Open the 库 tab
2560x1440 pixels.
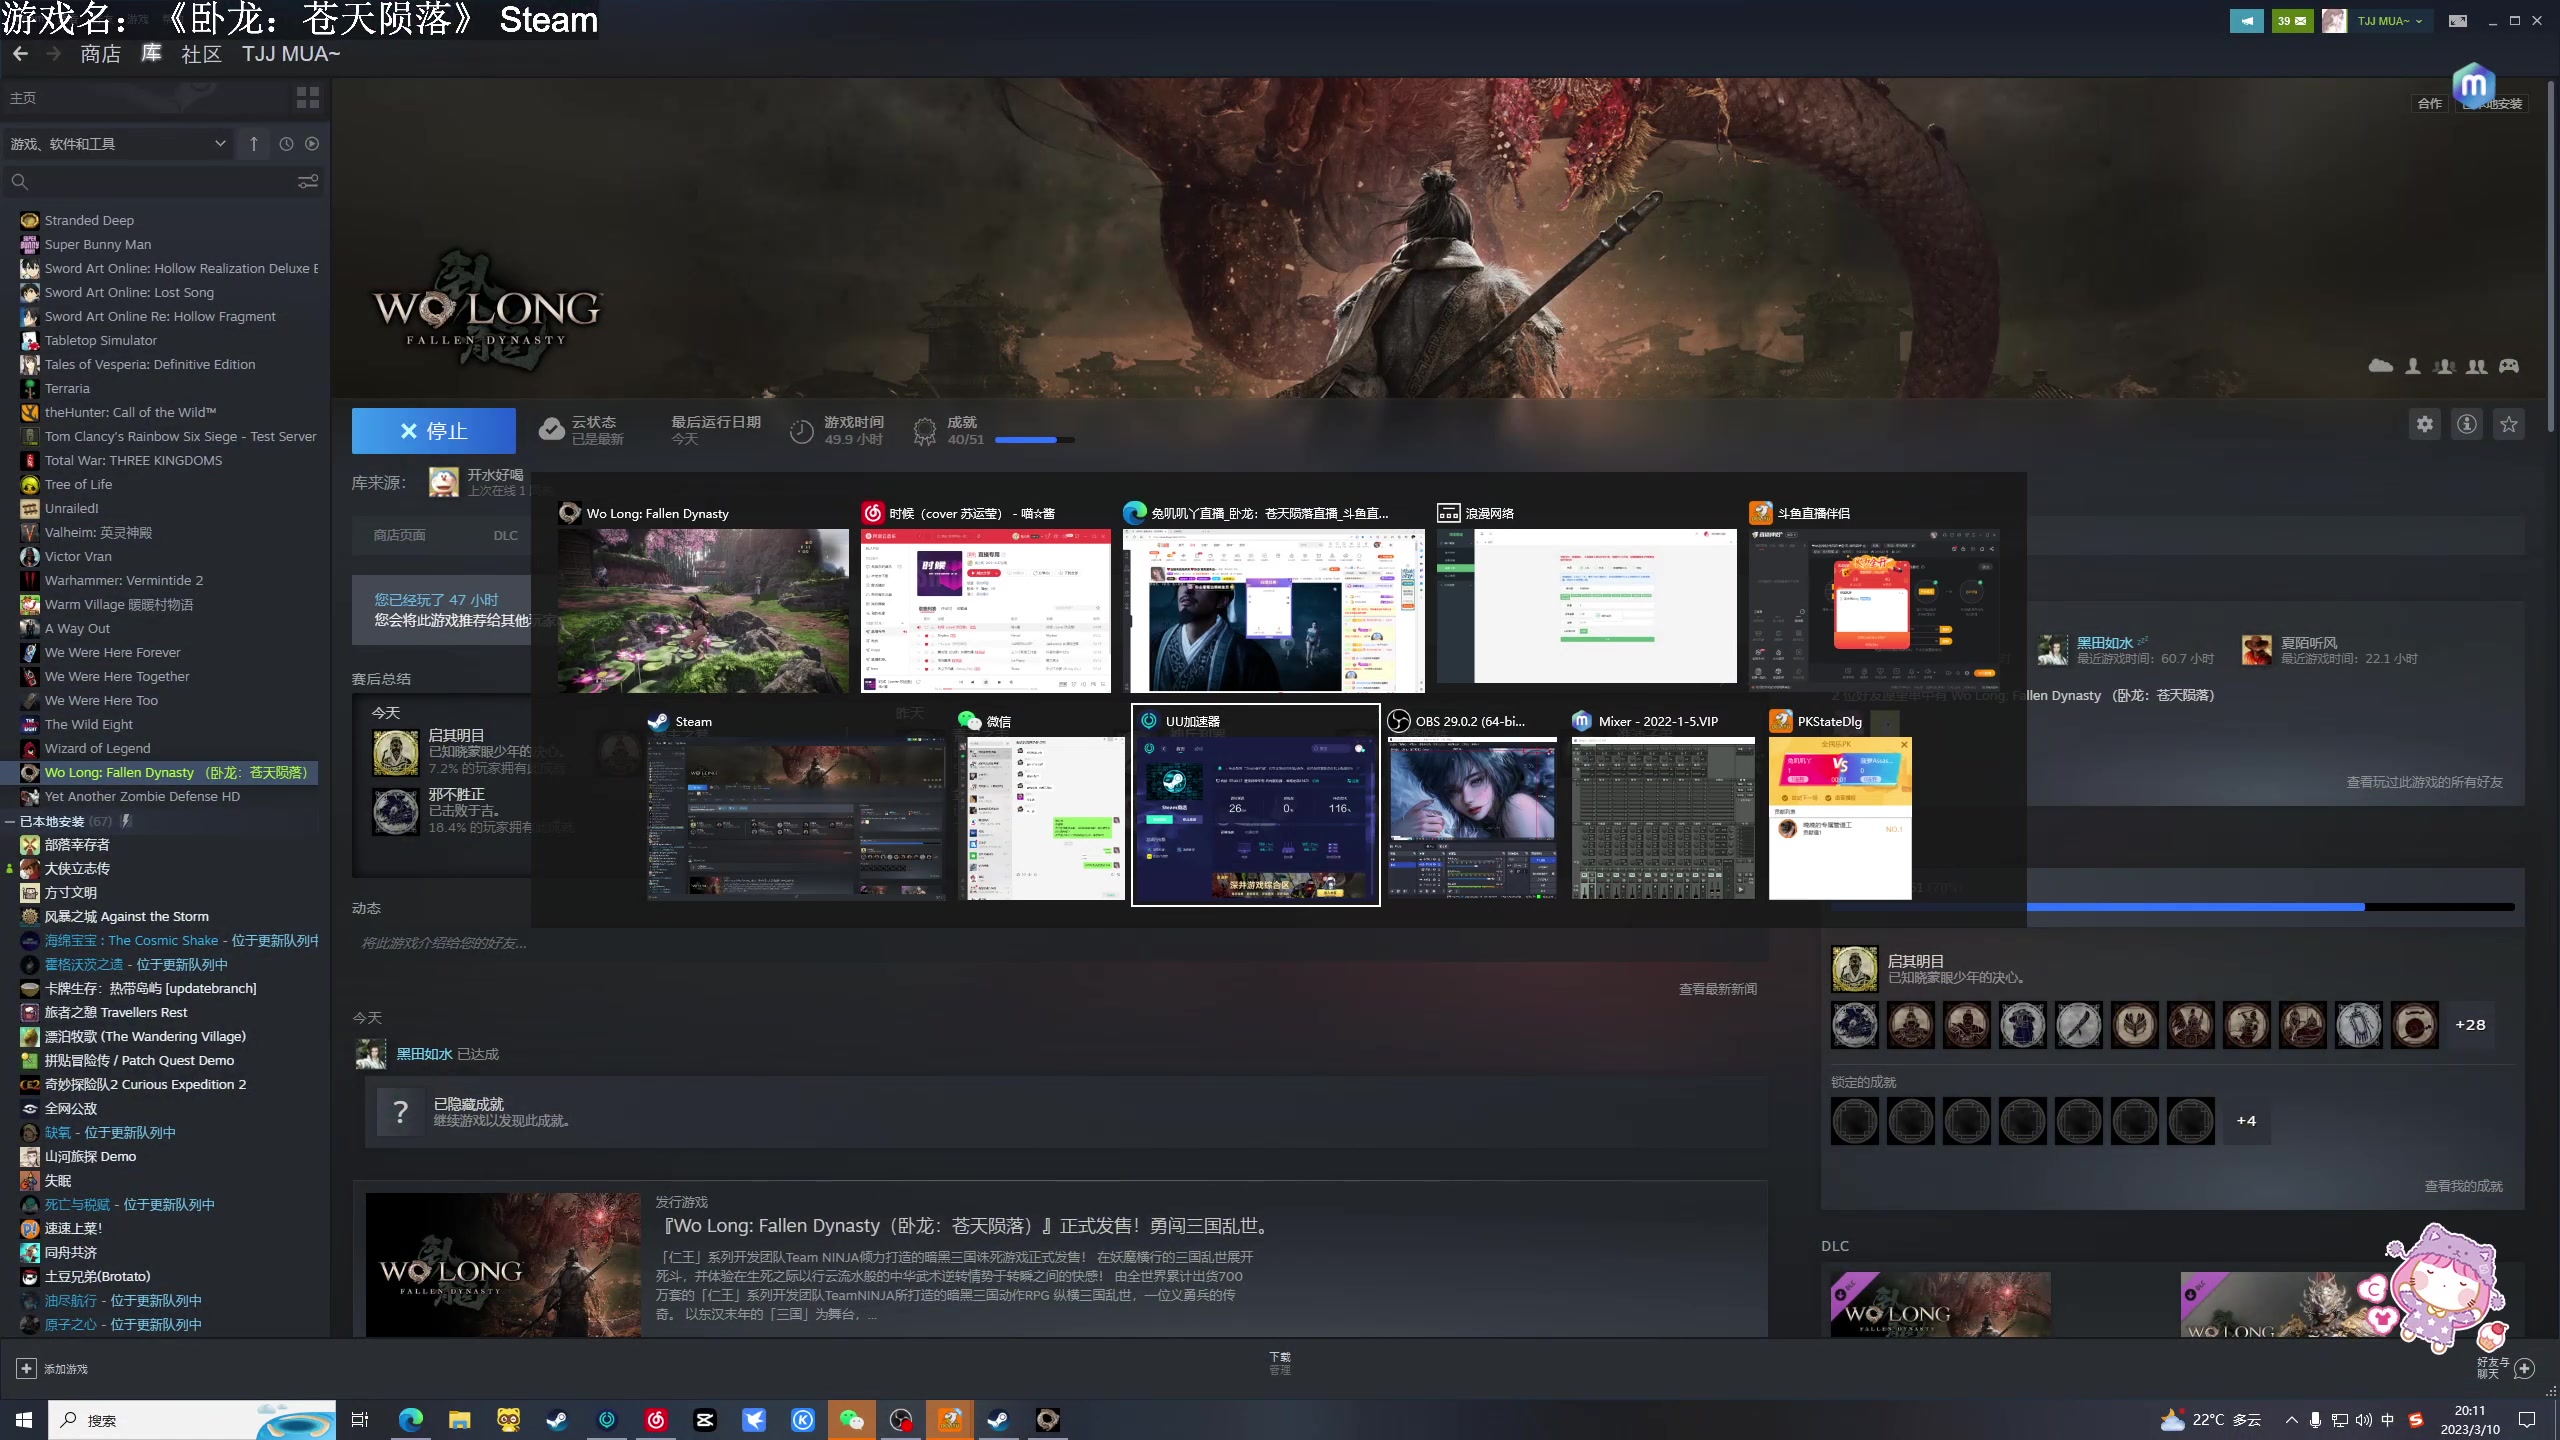[151, 54]
